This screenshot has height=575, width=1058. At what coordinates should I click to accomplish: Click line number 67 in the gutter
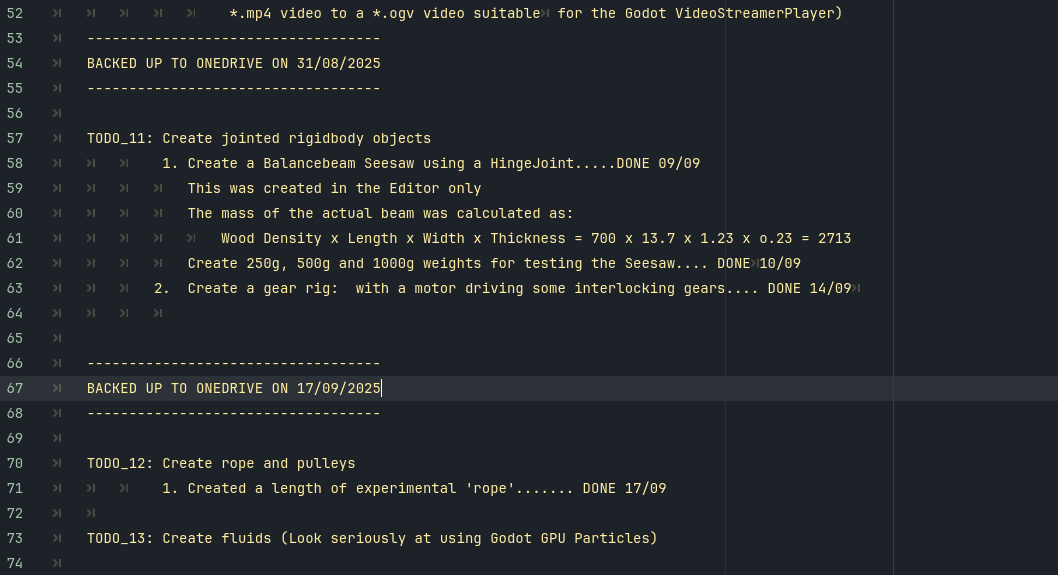pyautogui.click(x=15, y=388)
